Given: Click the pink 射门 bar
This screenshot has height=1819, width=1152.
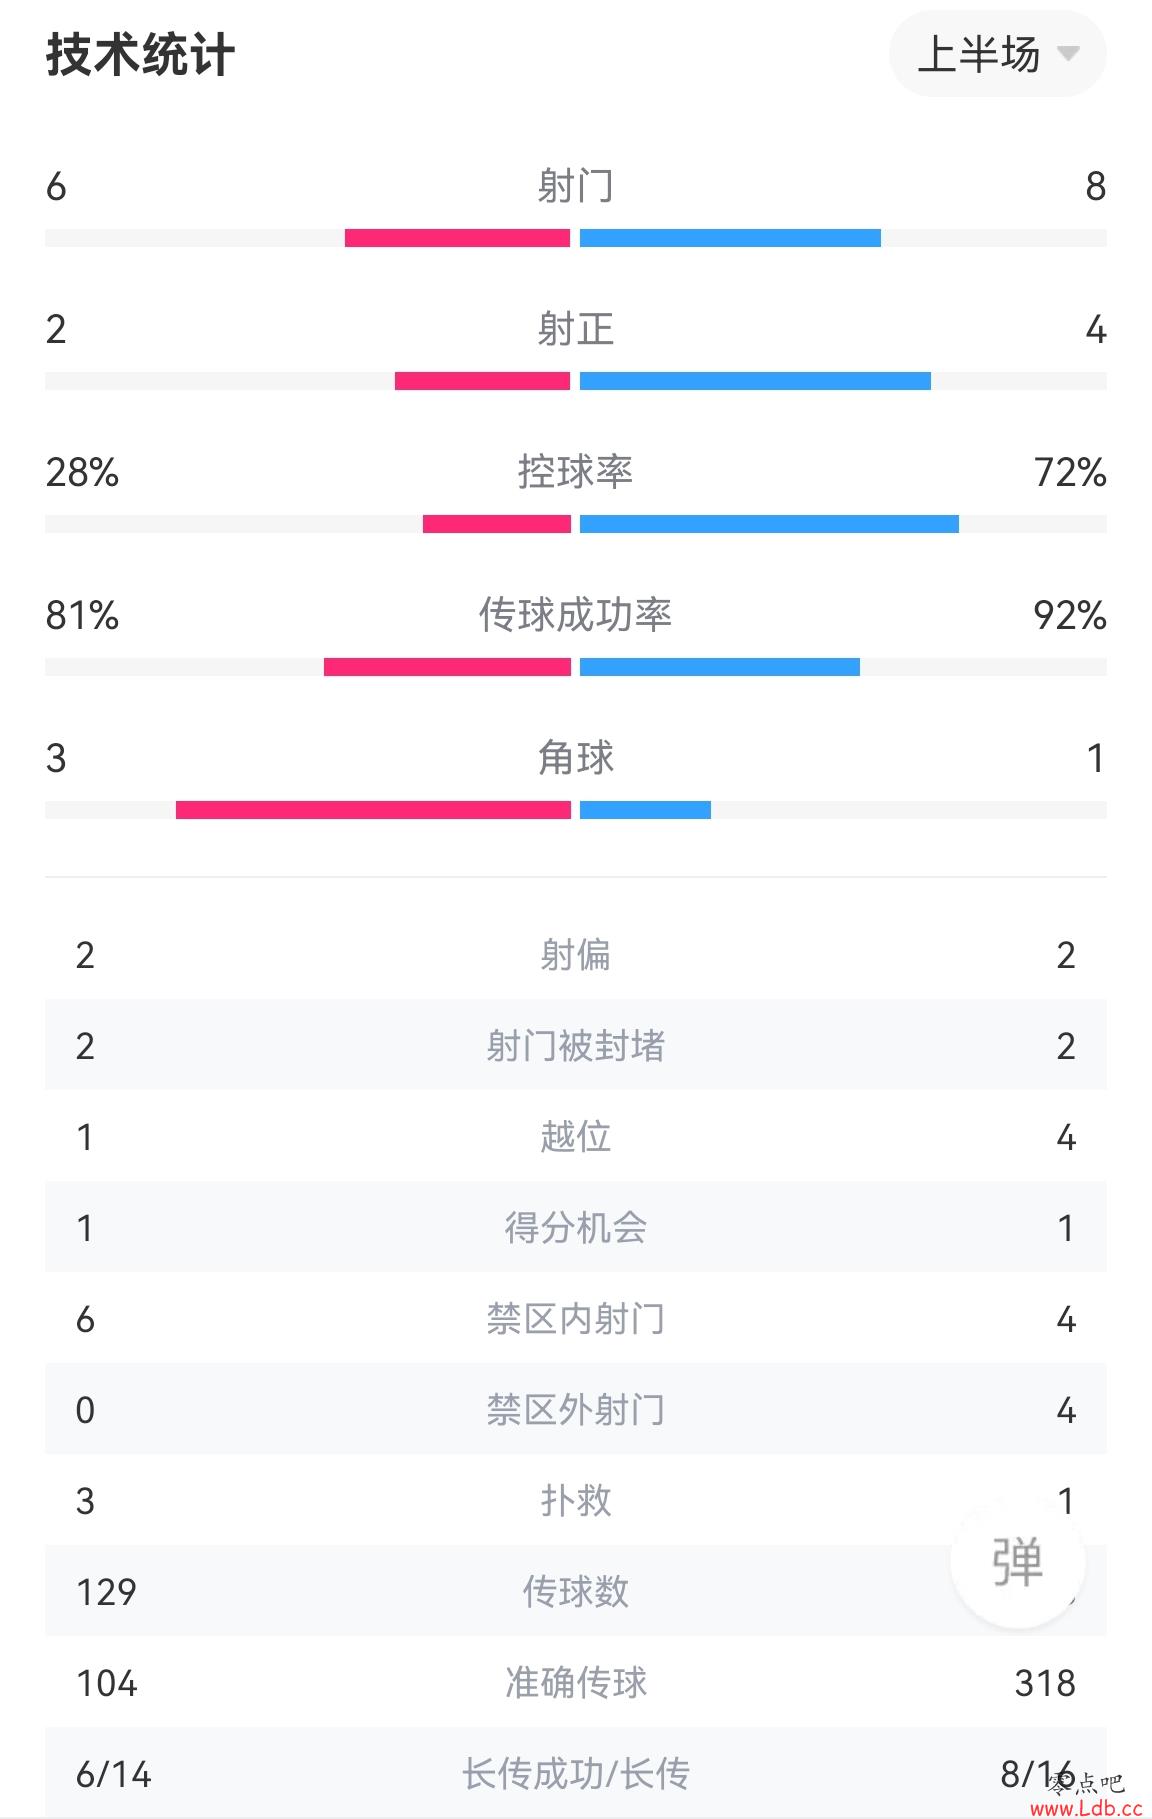Looking at the screenshot, I should coord(457,238).
